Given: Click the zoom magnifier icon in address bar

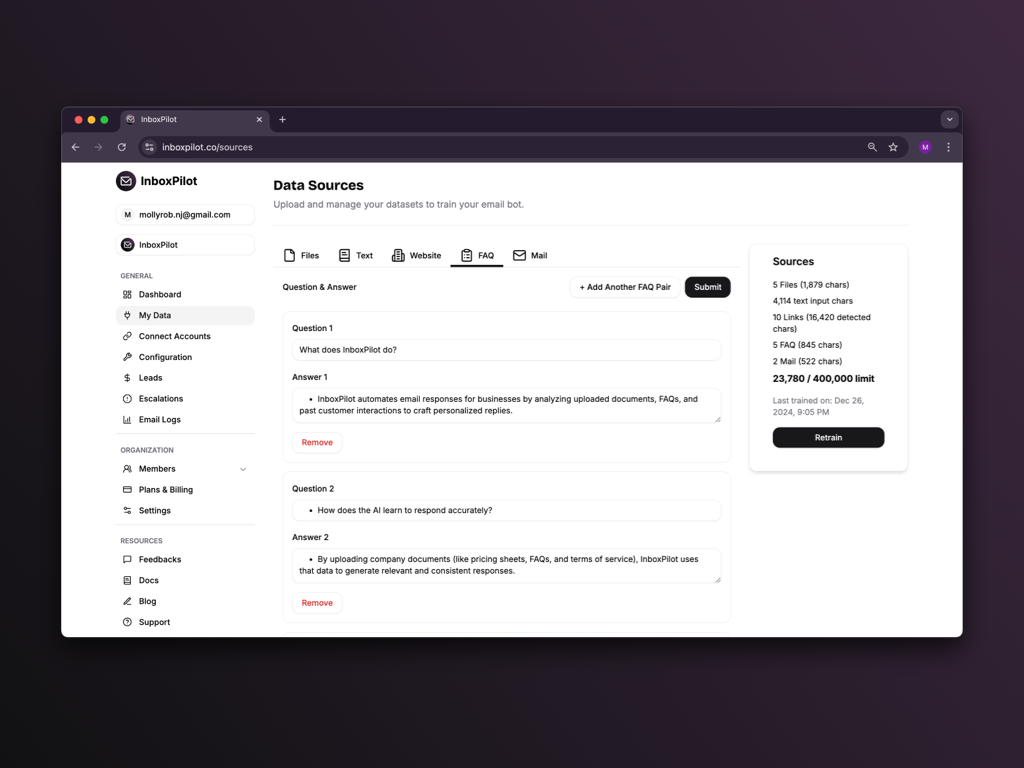Looking at the screenshot, I should [x=872, y=148].
